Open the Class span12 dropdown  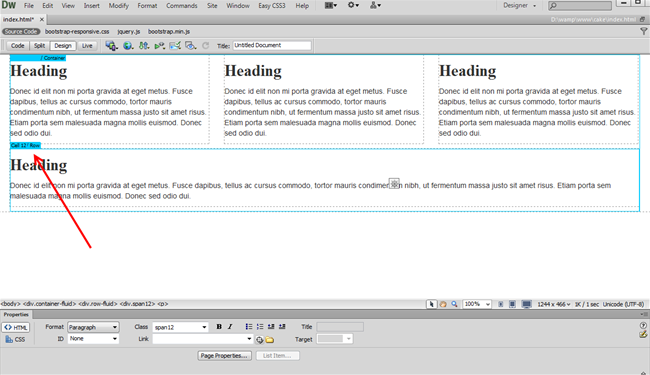pos(180,327)
